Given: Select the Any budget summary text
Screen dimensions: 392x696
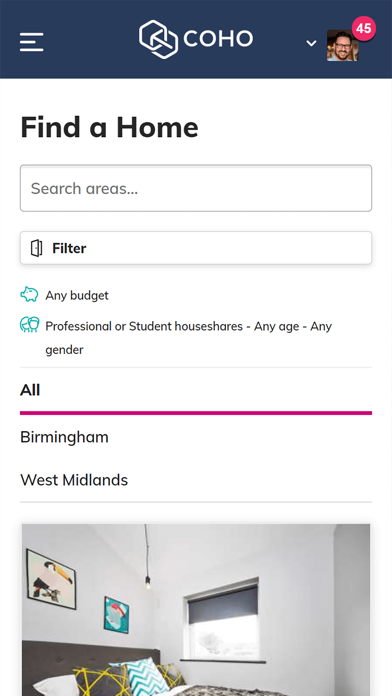Looking at the screenshot, I should coord(77,296).
